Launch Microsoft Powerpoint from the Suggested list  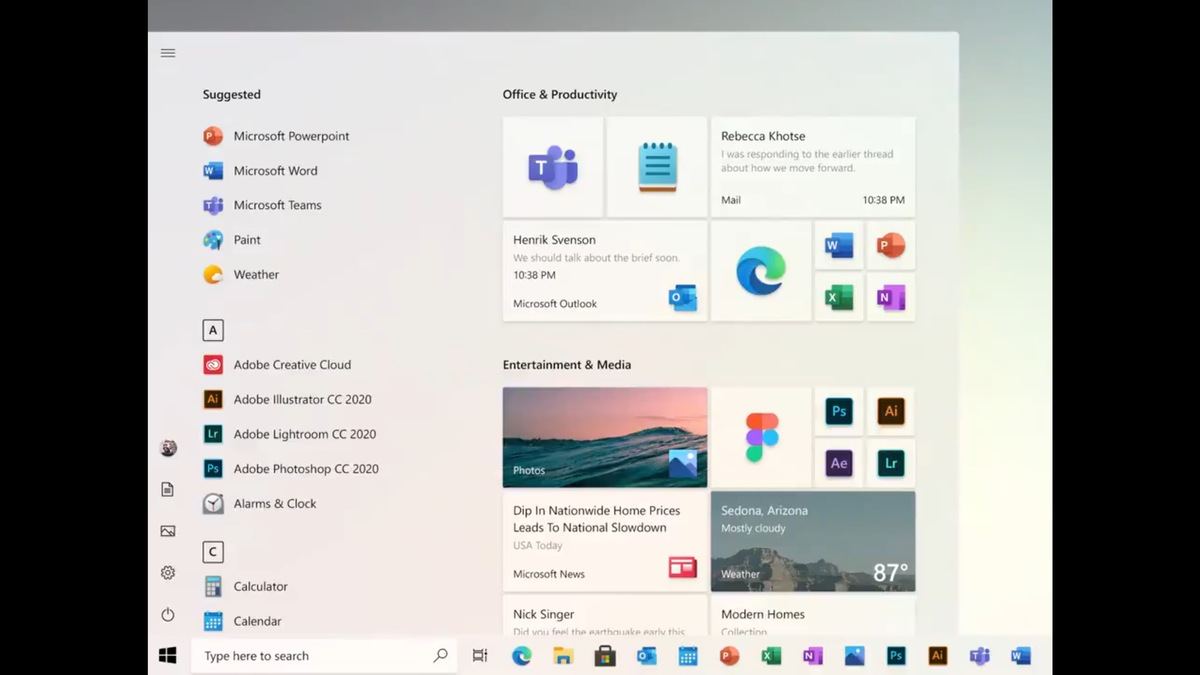click(277, 136)
